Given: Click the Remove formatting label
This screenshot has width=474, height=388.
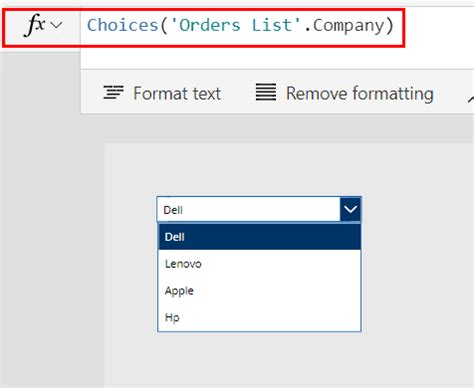Looking at the screenshot, I should 360,93.
